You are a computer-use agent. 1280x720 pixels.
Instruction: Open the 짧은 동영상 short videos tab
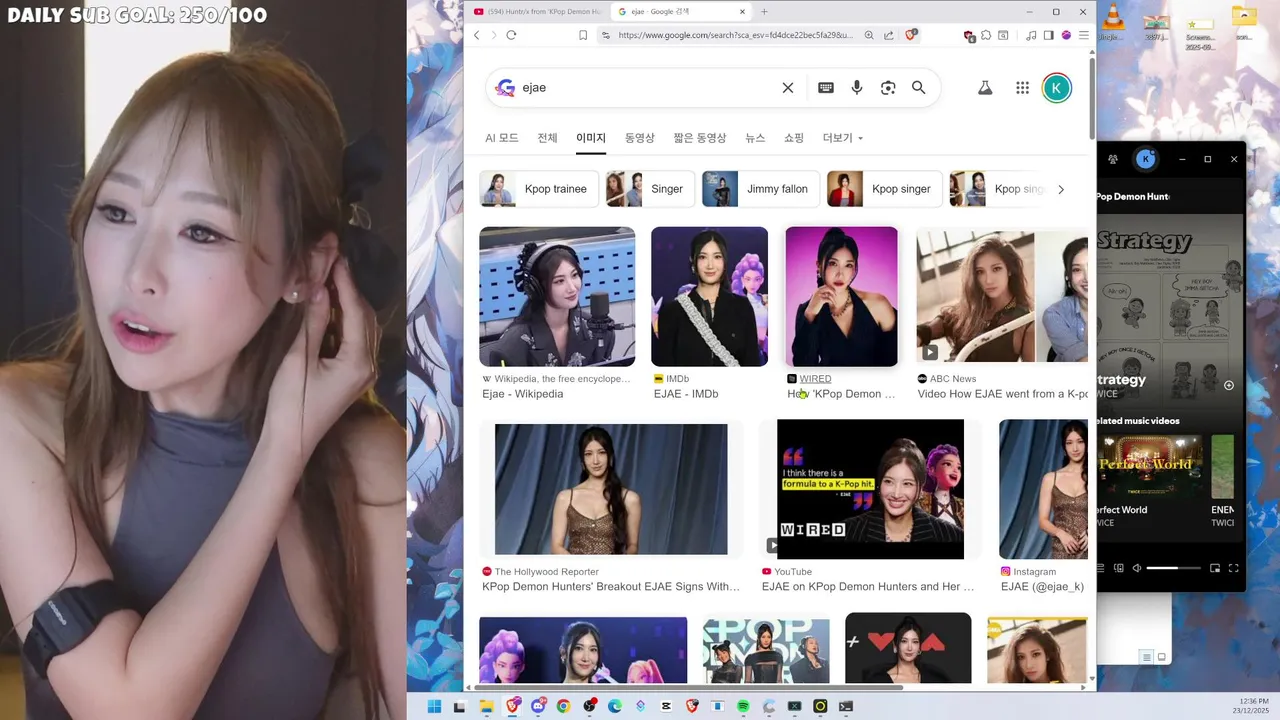[x=700, y=138]
